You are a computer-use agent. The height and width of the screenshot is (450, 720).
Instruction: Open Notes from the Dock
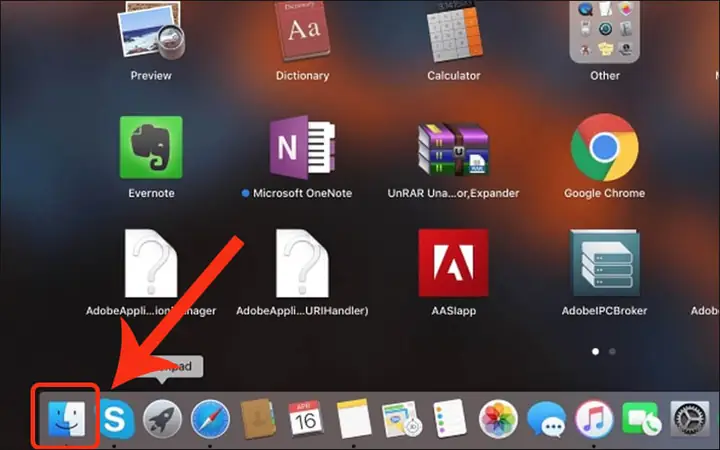354,419
